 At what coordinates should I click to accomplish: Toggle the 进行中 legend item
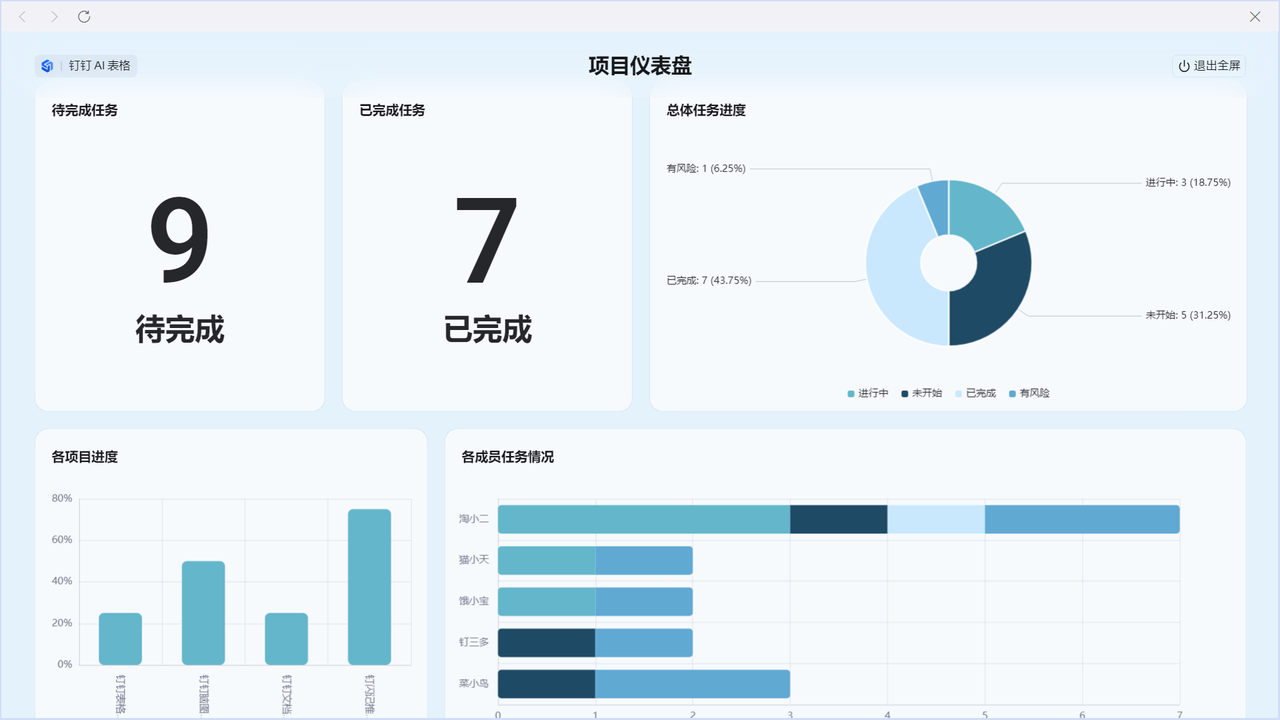(x=867, y=393)
